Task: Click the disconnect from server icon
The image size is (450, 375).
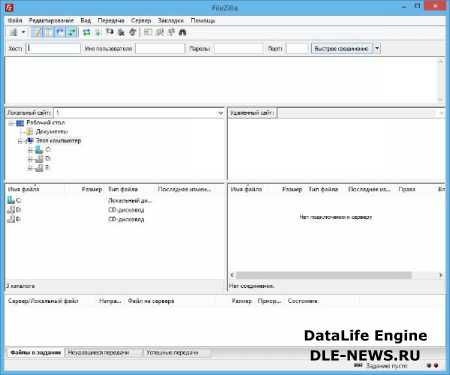Action: [121, 32]
